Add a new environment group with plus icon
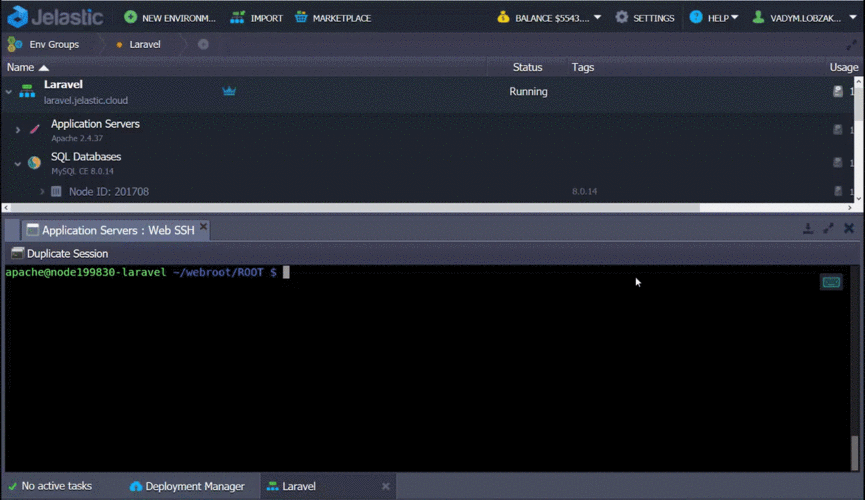 click(x=203, y=44)
